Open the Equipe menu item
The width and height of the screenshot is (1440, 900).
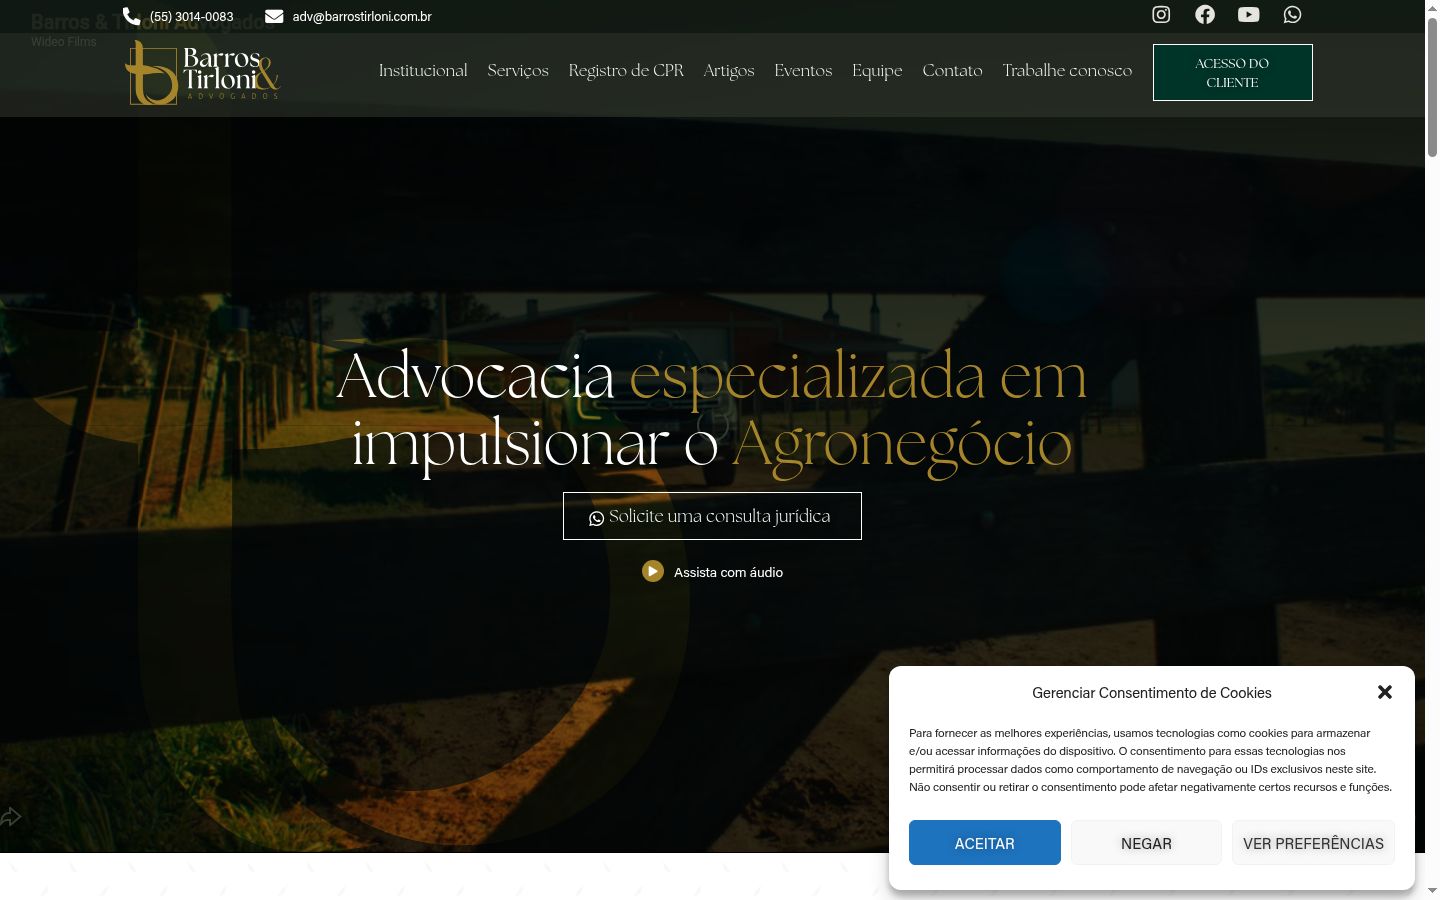click(x=877, y=70)
